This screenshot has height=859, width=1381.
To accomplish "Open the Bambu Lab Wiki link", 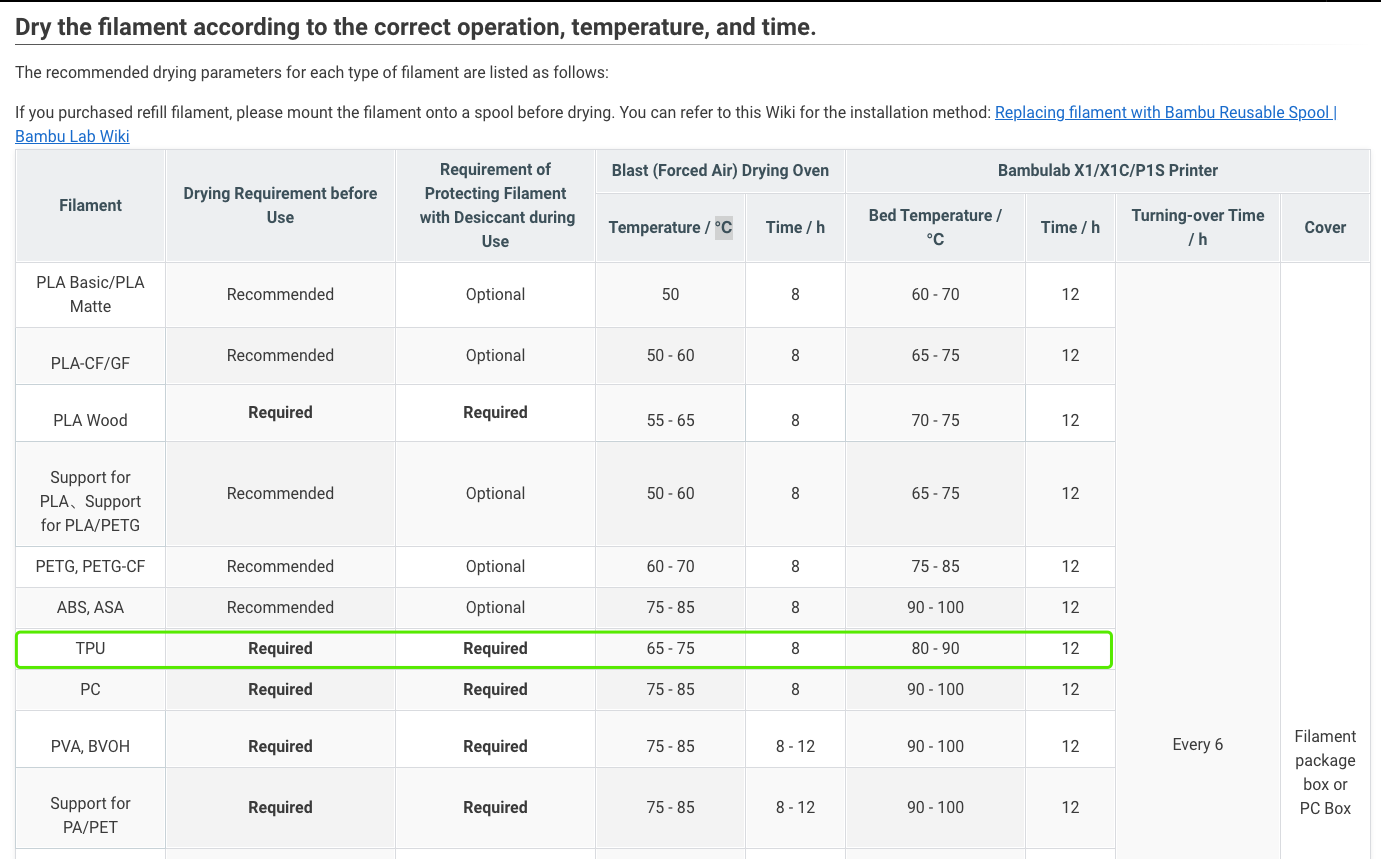I will point(72,136).
